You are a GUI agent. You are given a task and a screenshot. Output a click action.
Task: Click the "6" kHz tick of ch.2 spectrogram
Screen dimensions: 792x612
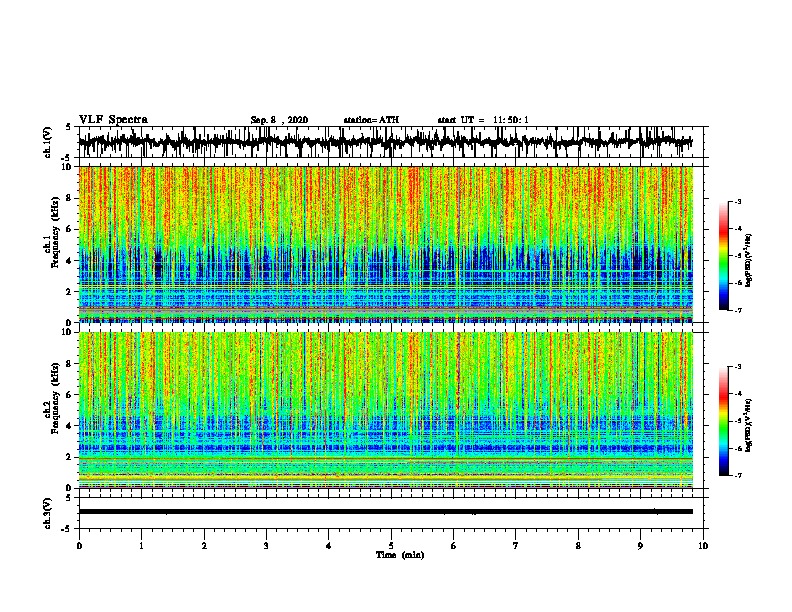tap(70, 395)
